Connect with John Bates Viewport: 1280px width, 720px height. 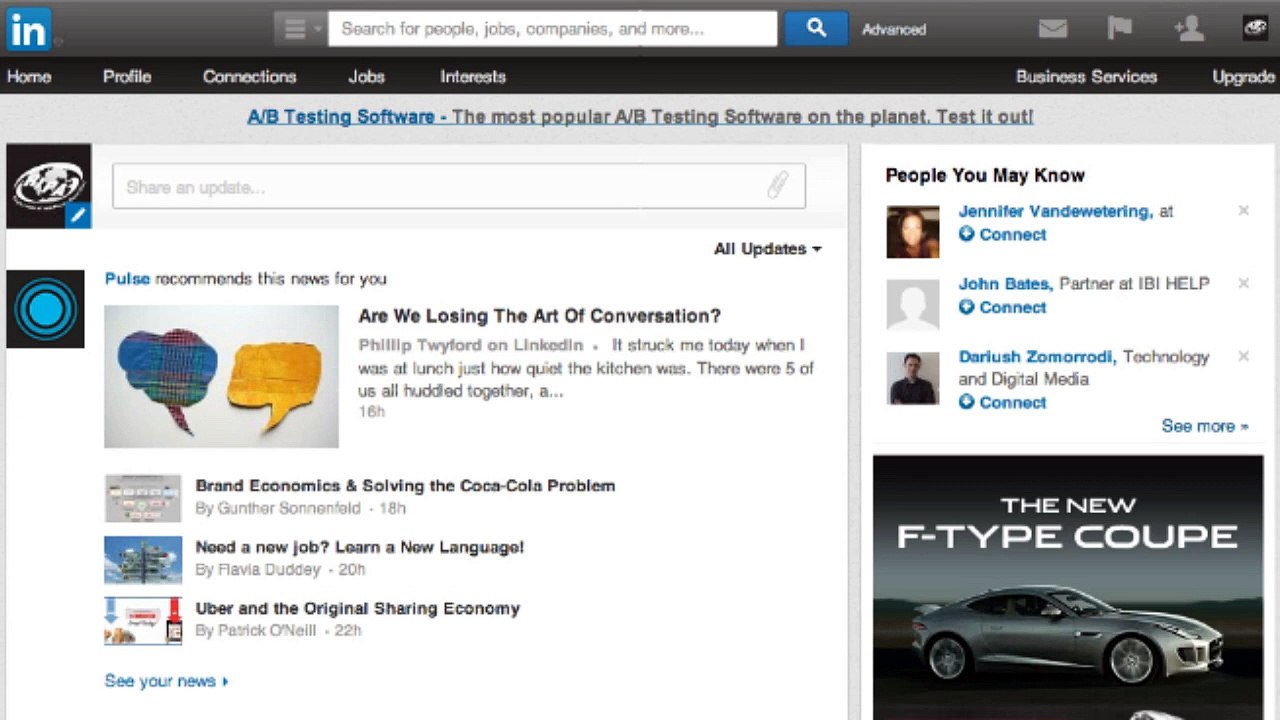pos(1003,307)
